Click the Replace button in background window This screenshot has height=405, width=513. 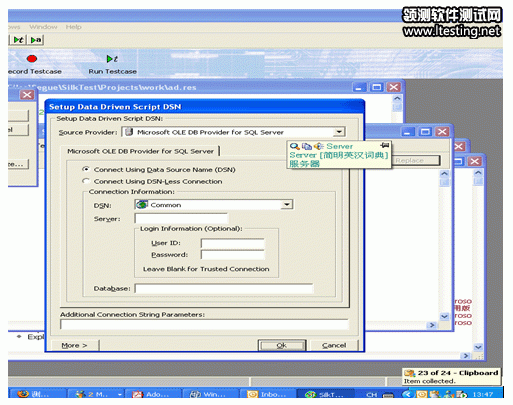pos(416,160)
